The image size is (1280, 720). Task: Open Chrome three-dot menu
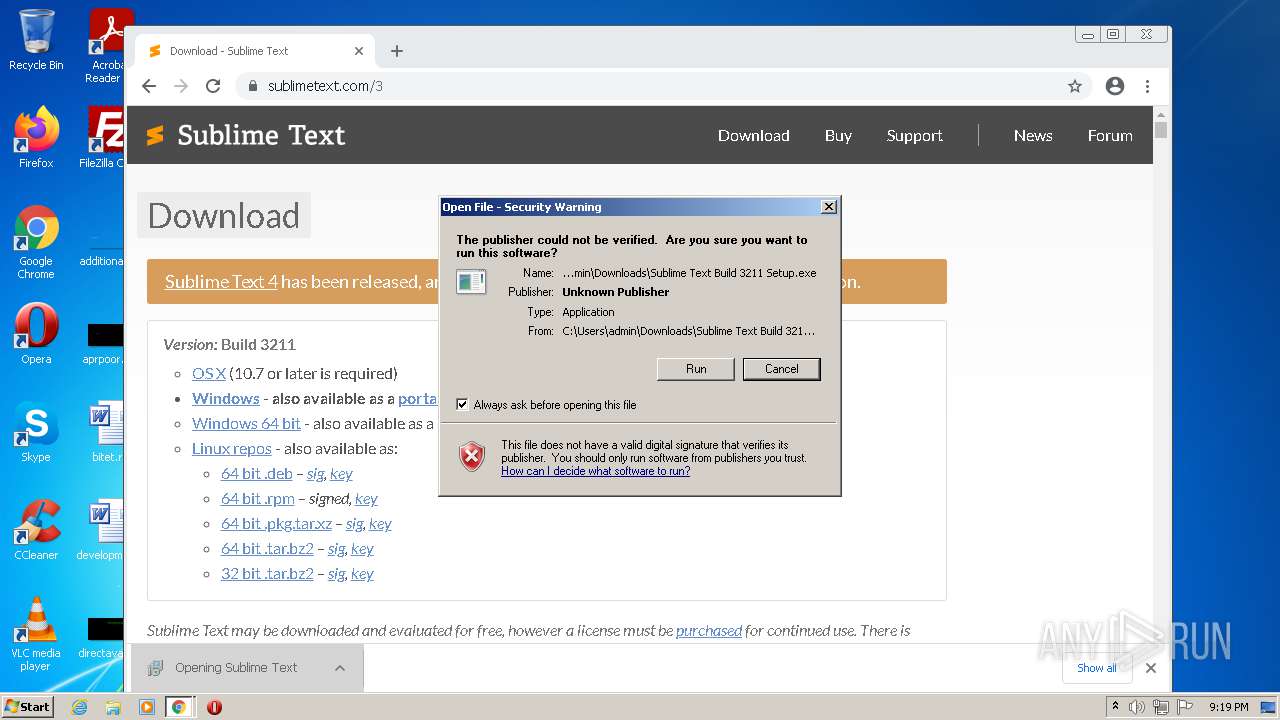[1148, 86]
